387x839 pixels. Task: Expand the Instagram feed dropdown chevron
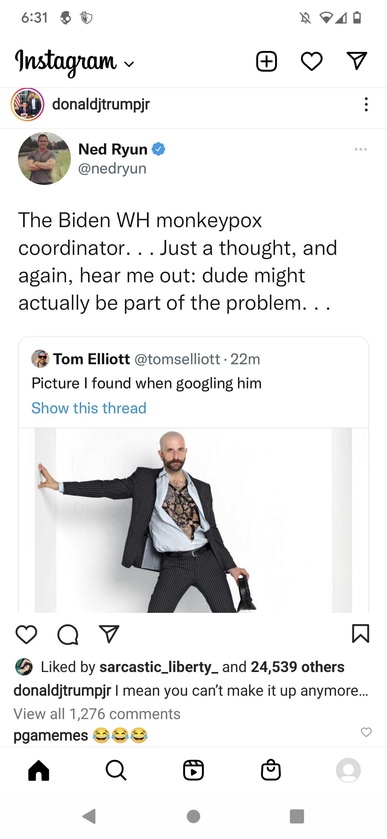[x=128, y=65]
